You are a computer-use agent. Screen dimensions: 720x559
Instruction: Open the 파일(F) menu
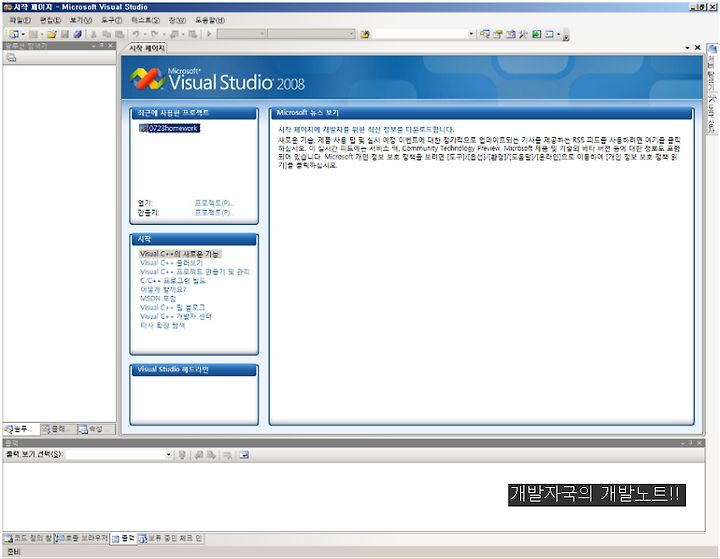(x=20, y=20)
